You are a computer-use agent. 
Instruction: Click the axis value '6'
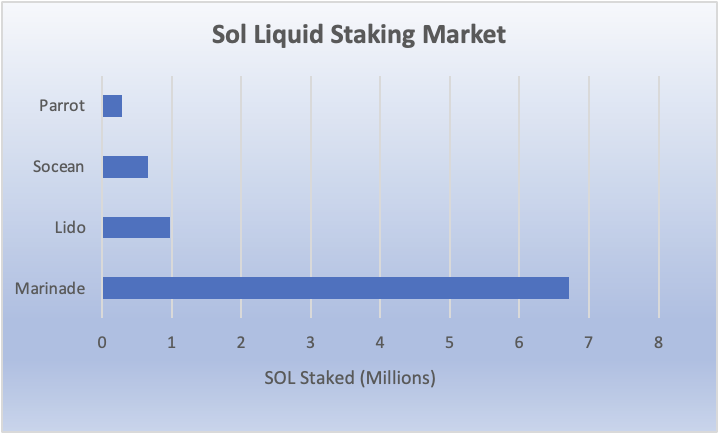(x=519, y=342)
